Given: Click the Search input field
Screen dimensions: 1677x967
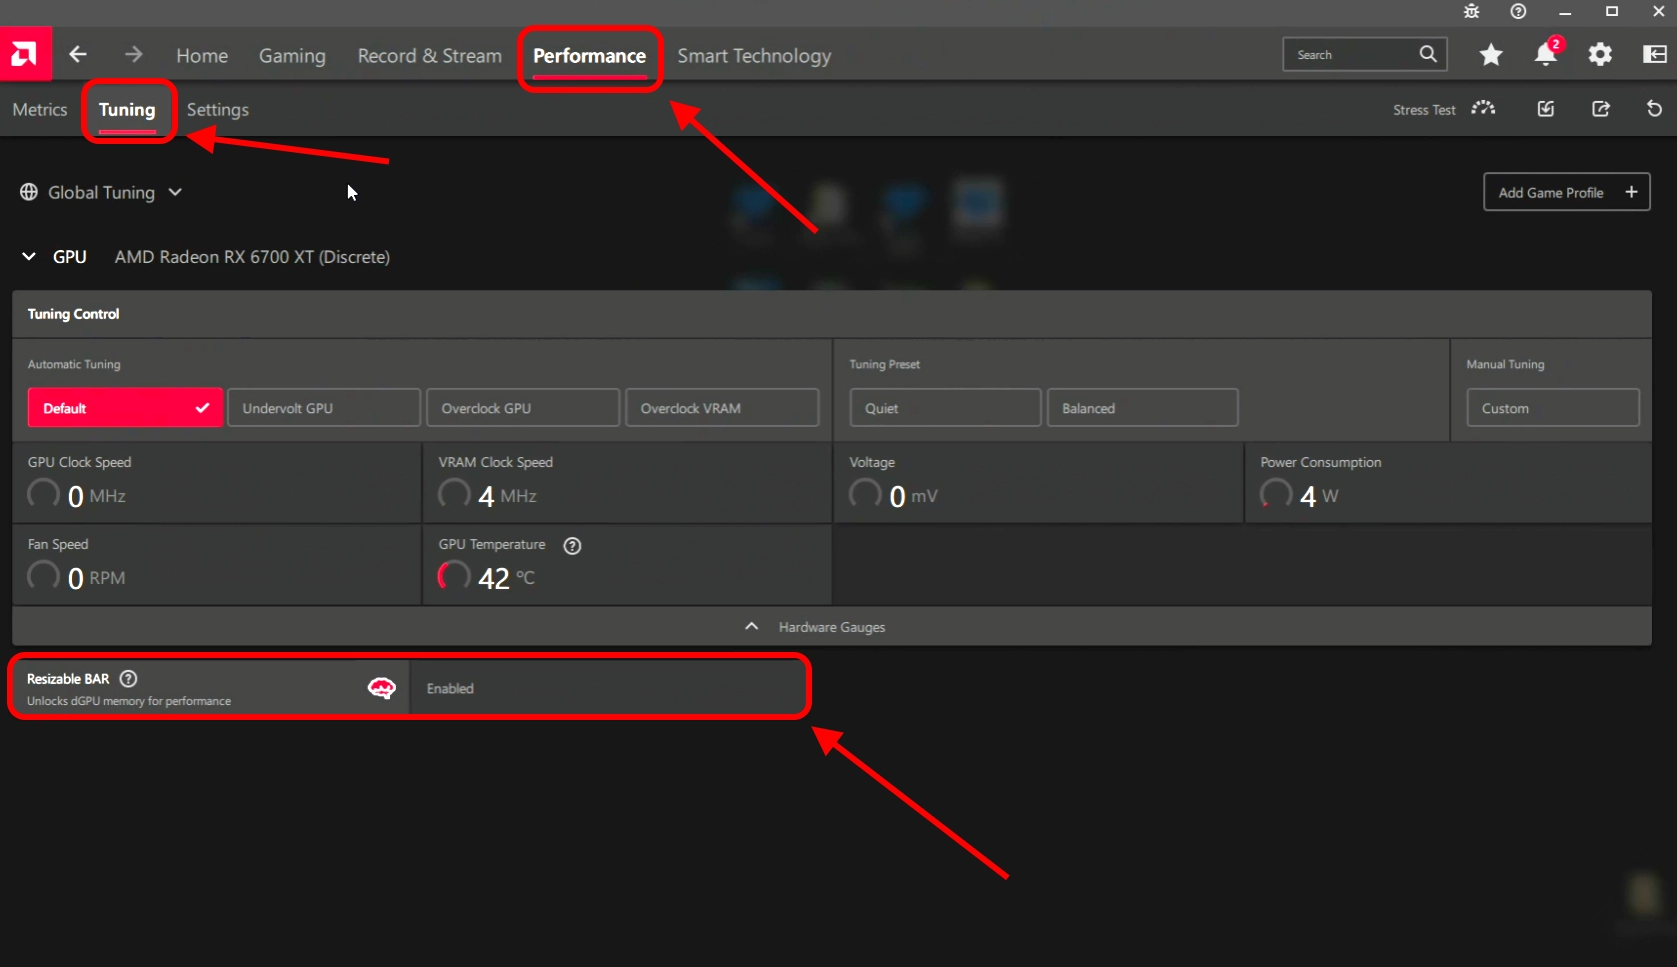Looking at the screenshot, I should [1350, 55].
